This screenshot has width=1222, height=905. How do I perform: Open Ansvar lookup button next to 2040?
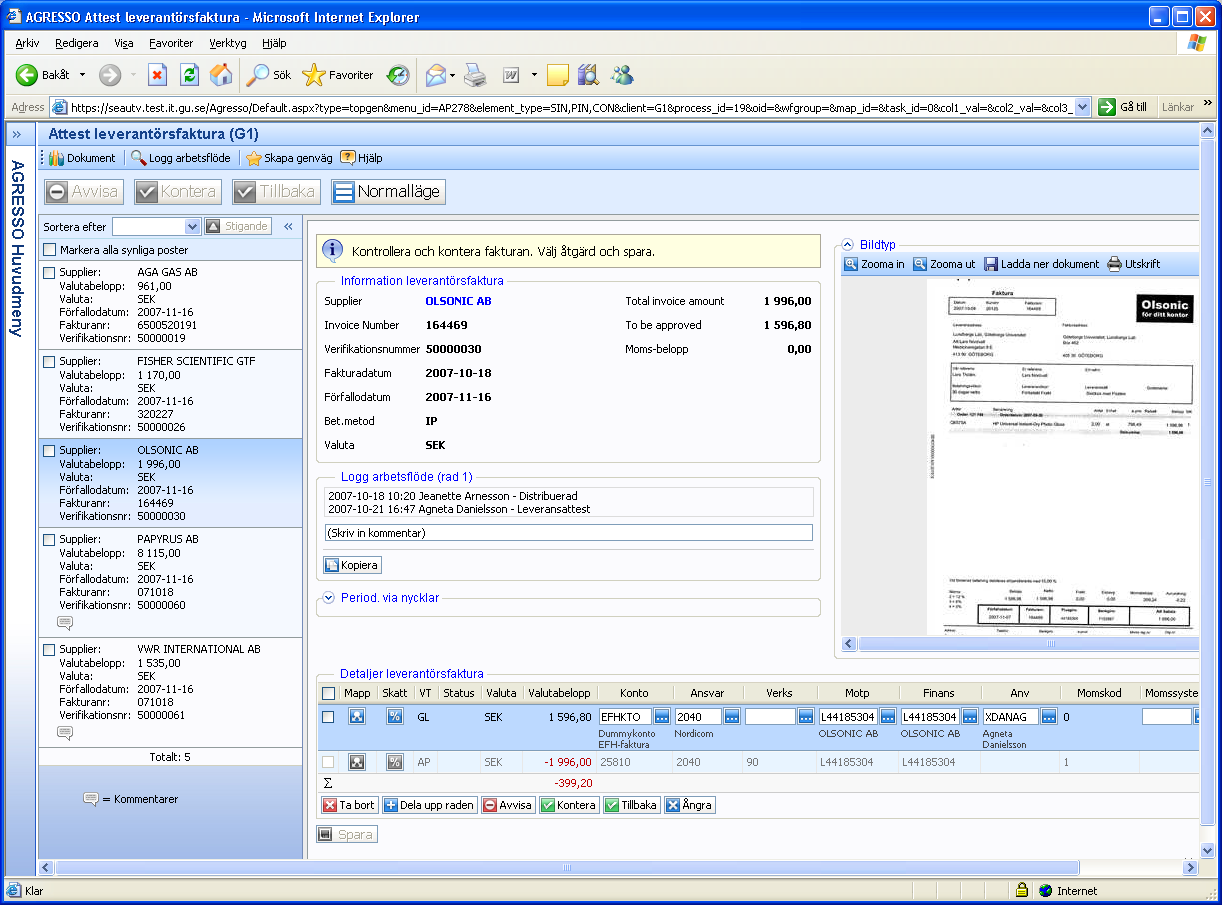(732, 717)
